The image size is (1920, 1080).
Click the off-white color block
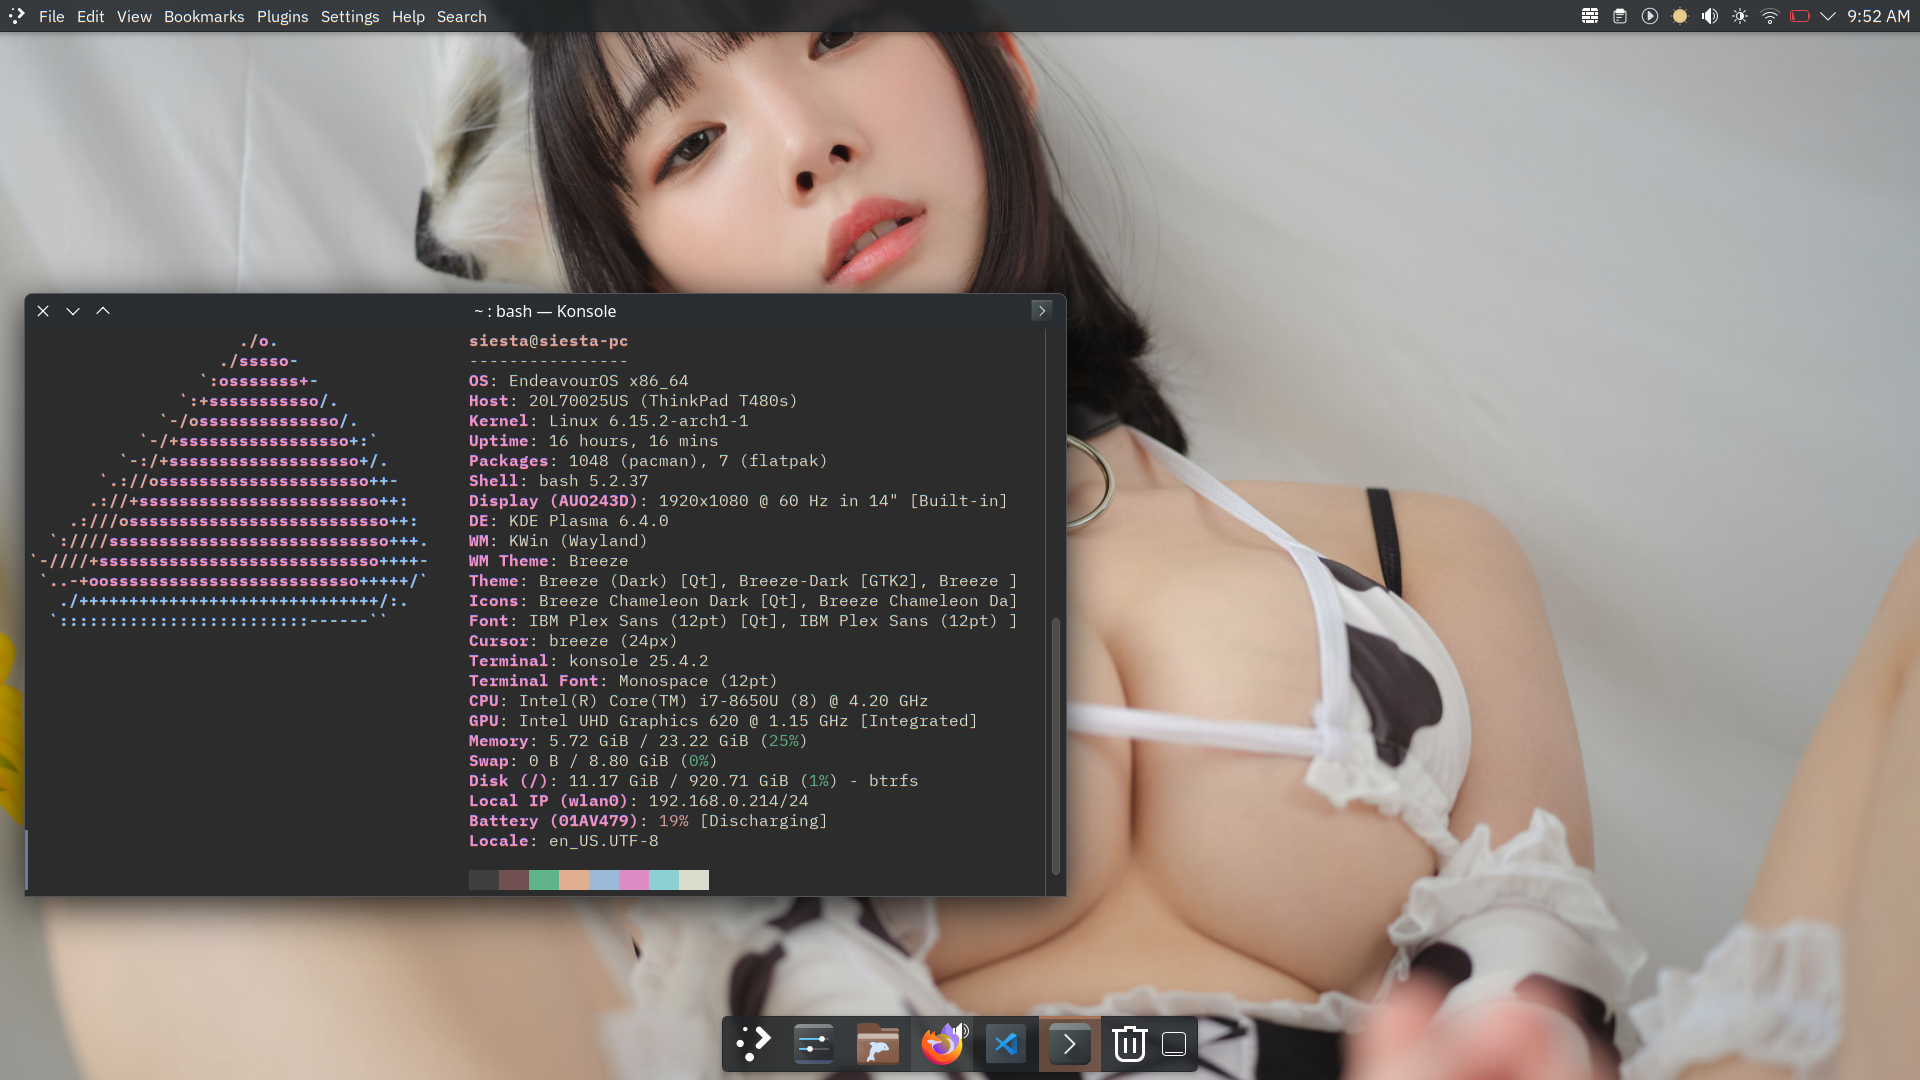(x=694, y=880)
